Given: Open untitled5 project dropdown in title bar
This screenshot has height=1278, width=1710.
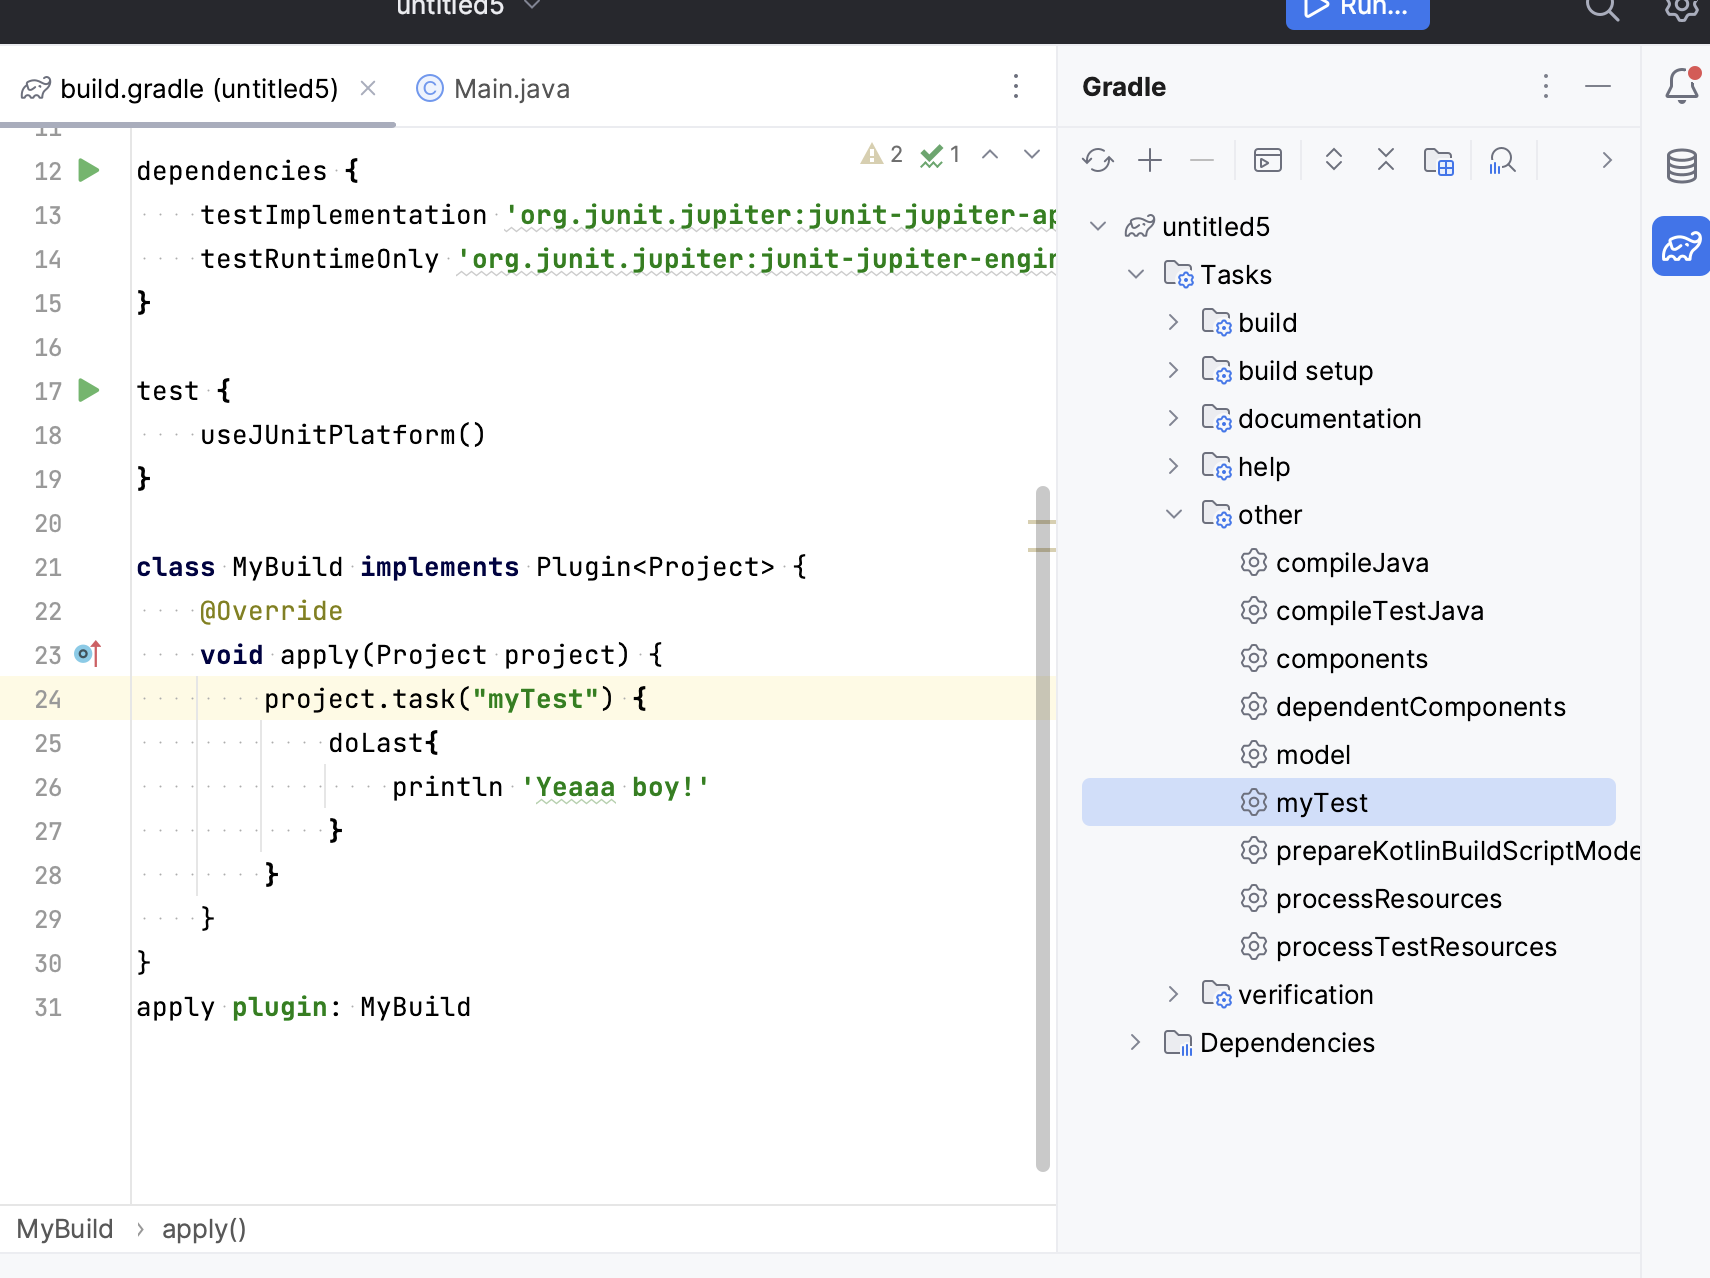Looking at the screenshot, I should click(470, 9).
